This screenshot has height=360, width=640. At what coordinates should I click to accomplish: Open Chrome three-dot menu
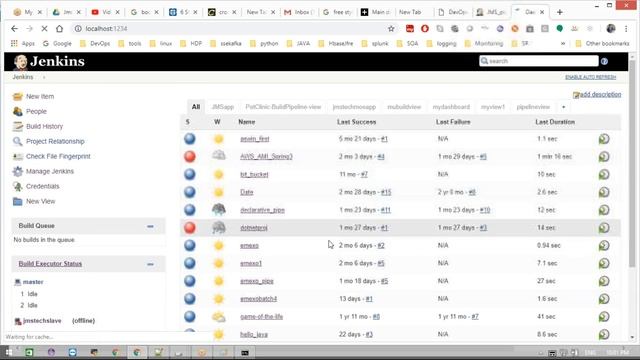(626, 29)
